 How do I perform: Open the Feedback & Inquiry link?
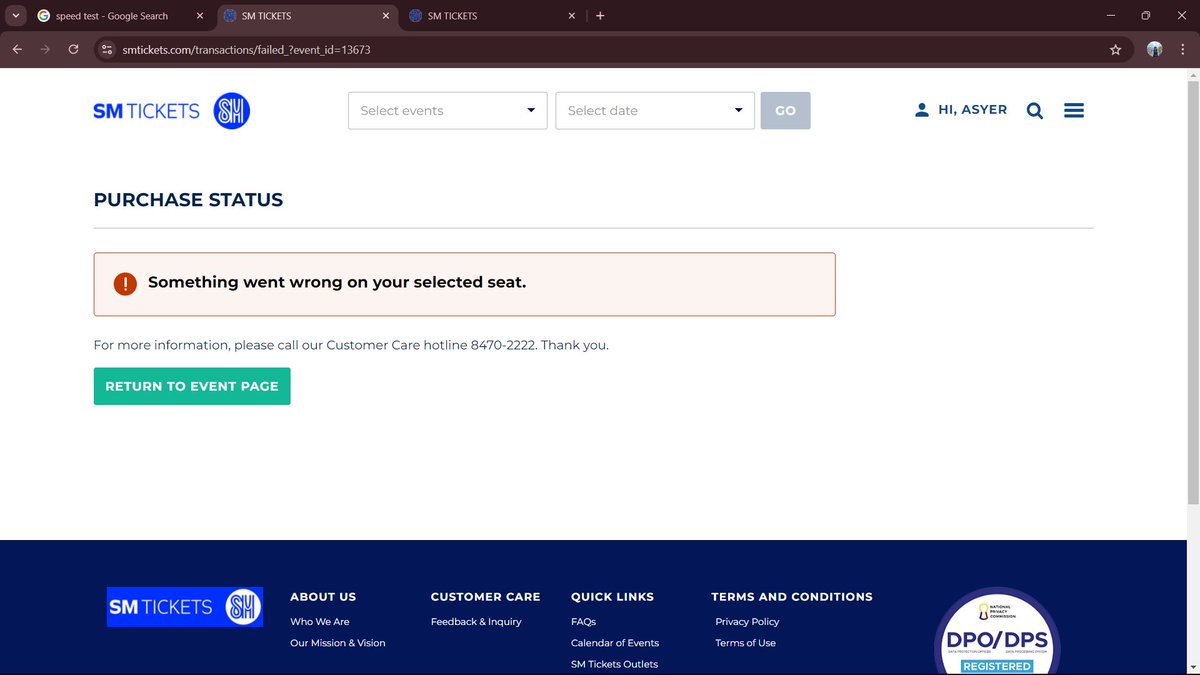pyautogui.click(x=476, y=622)
